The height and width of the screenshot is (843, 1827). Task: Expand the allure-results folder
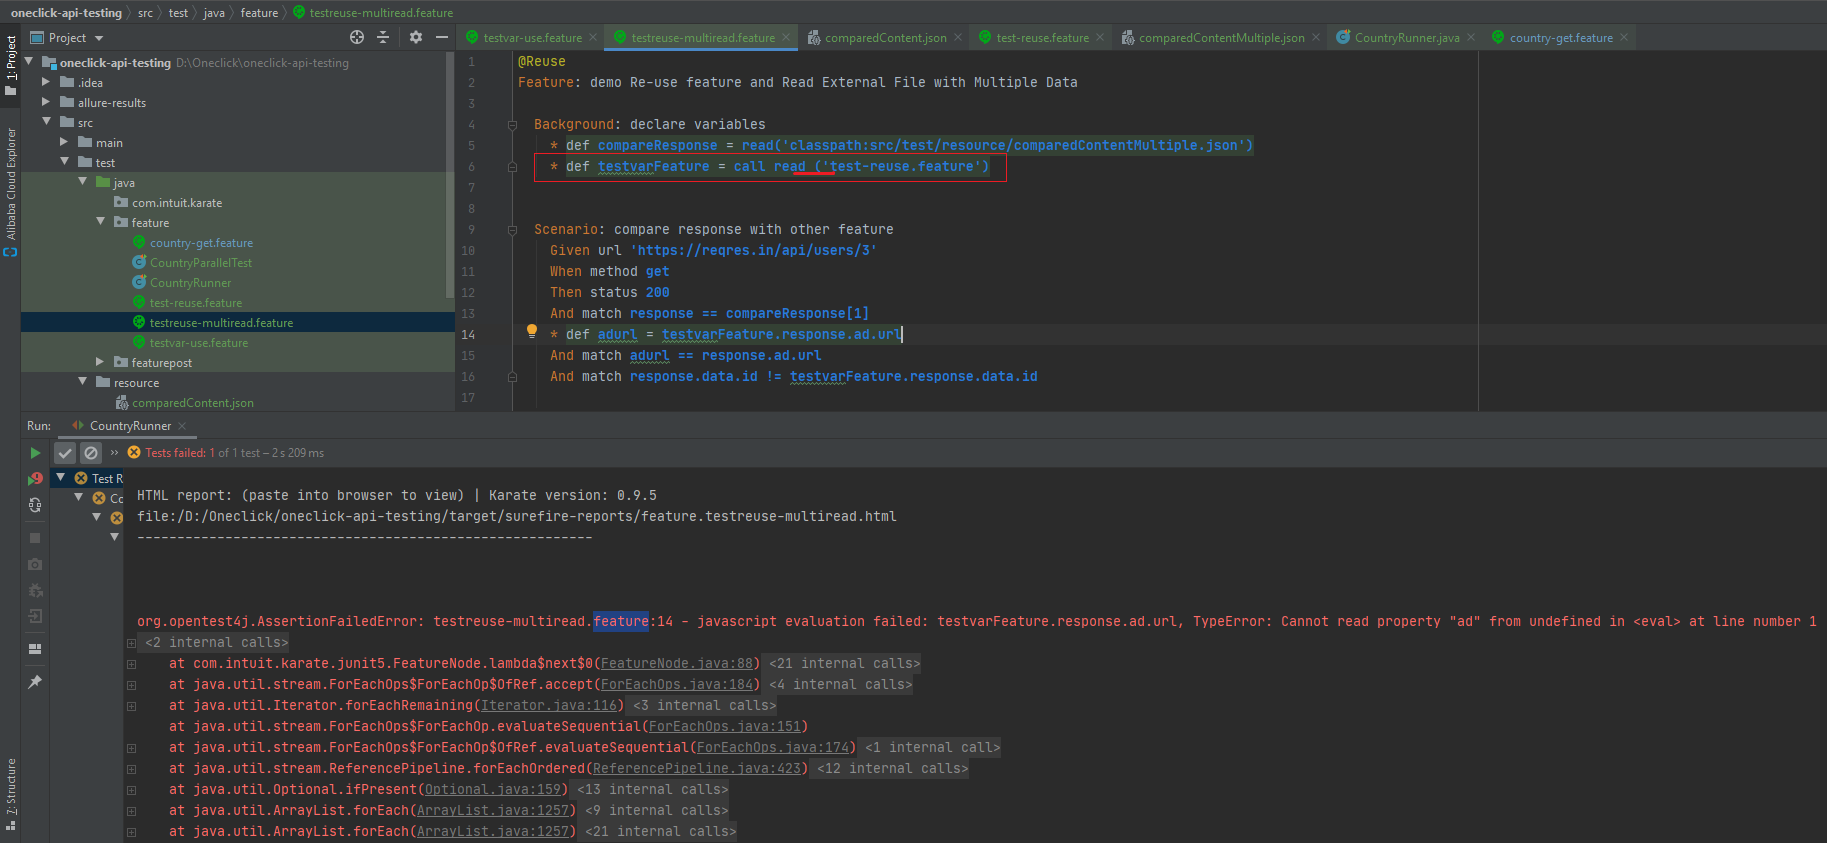[x=46, y=102]
